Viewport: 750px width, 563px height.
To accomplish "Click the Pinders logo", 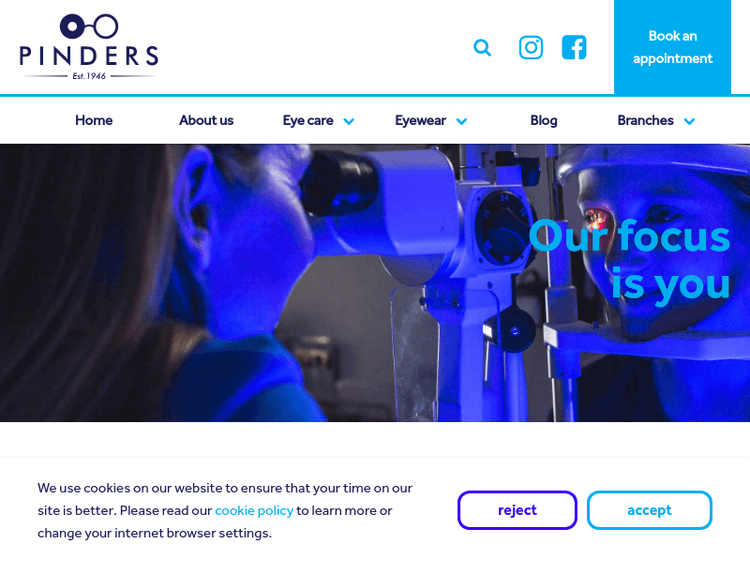I will tap(89, 47).
